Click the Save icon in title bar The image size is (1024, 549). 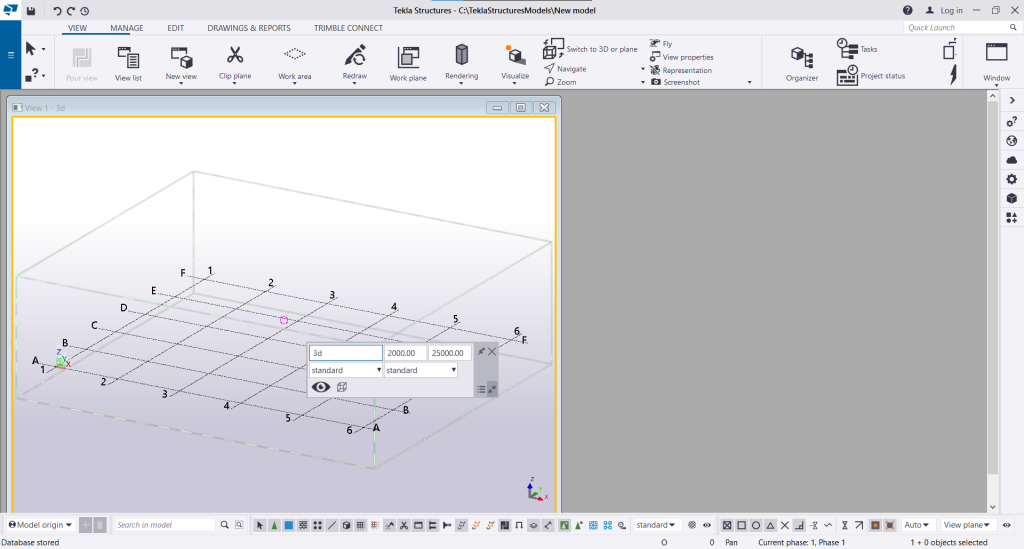click(31, 10)
